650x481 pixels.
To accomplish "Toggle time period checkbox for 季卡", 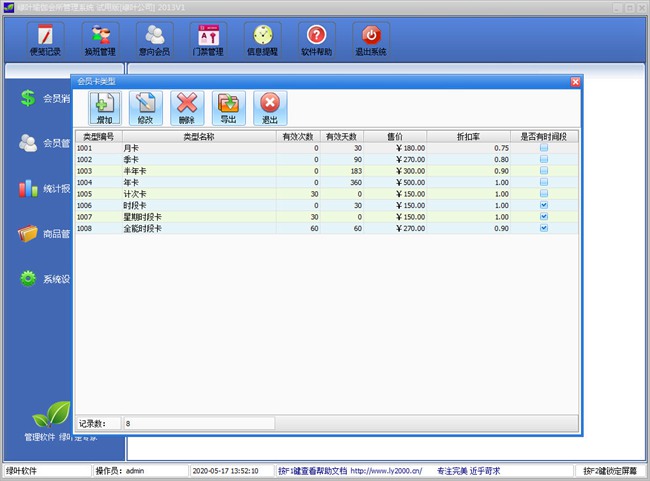I will click(544, 159).
